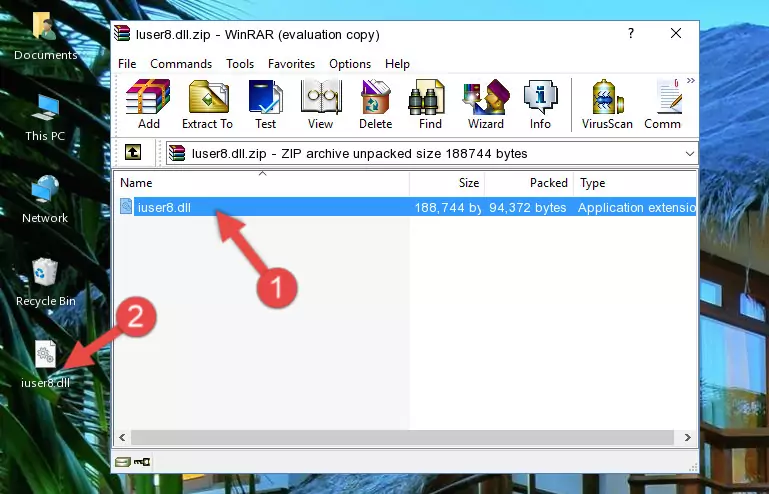Open the Commands menu
769x494 pixels.
click(x=181, y=64)
